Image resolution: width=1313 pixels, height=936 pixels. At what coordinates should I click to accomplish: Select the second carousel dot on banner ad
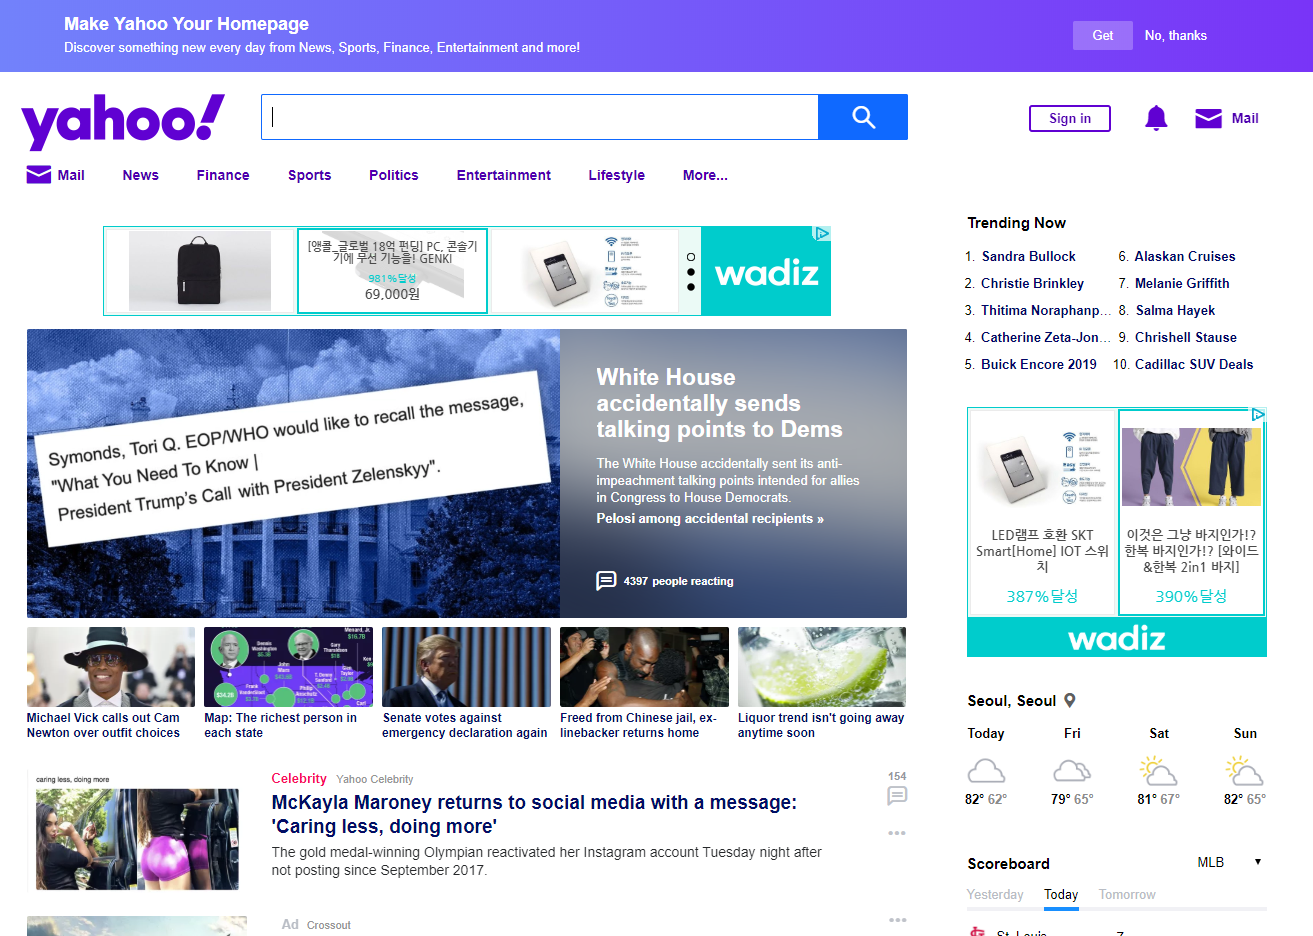click(x=691, y=272)
